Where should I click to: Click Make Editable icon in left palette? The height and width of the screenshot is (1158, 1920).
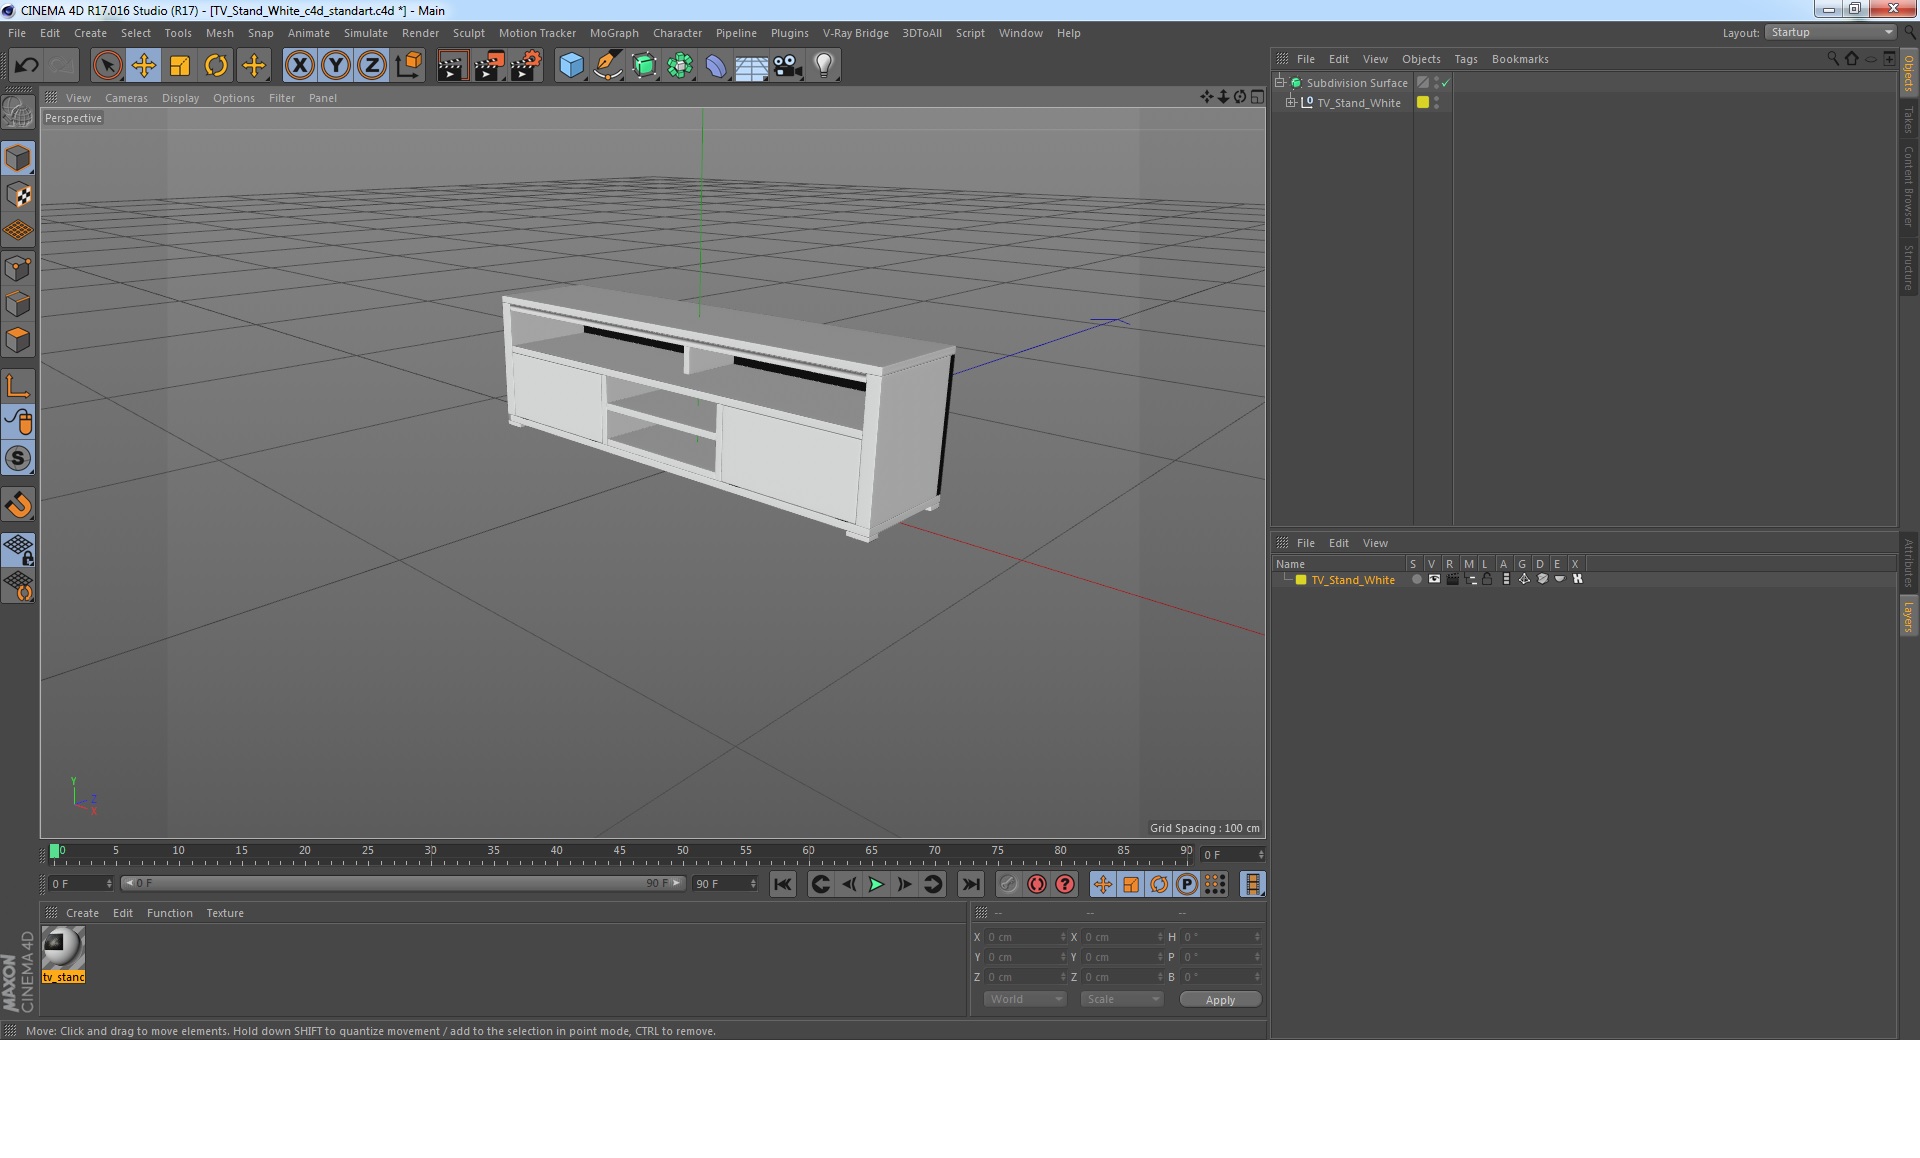(18, 112)
